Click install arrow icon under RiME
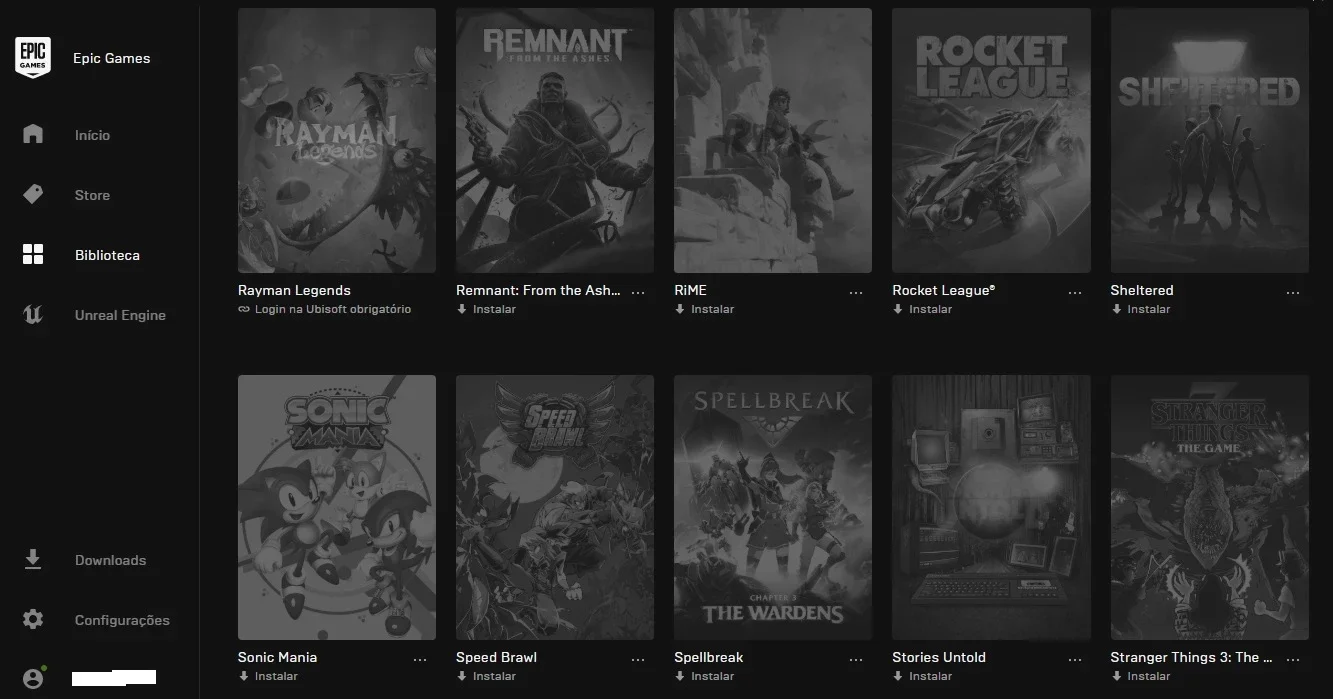Viewport: 1333px width, 699px height. pos(680,309)
